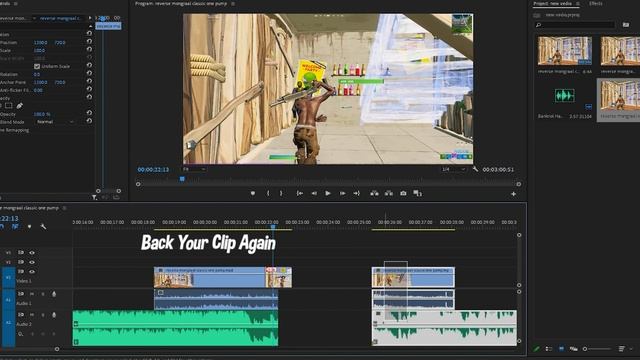Go to Out point in Program monitor

(x=357, y=193)
